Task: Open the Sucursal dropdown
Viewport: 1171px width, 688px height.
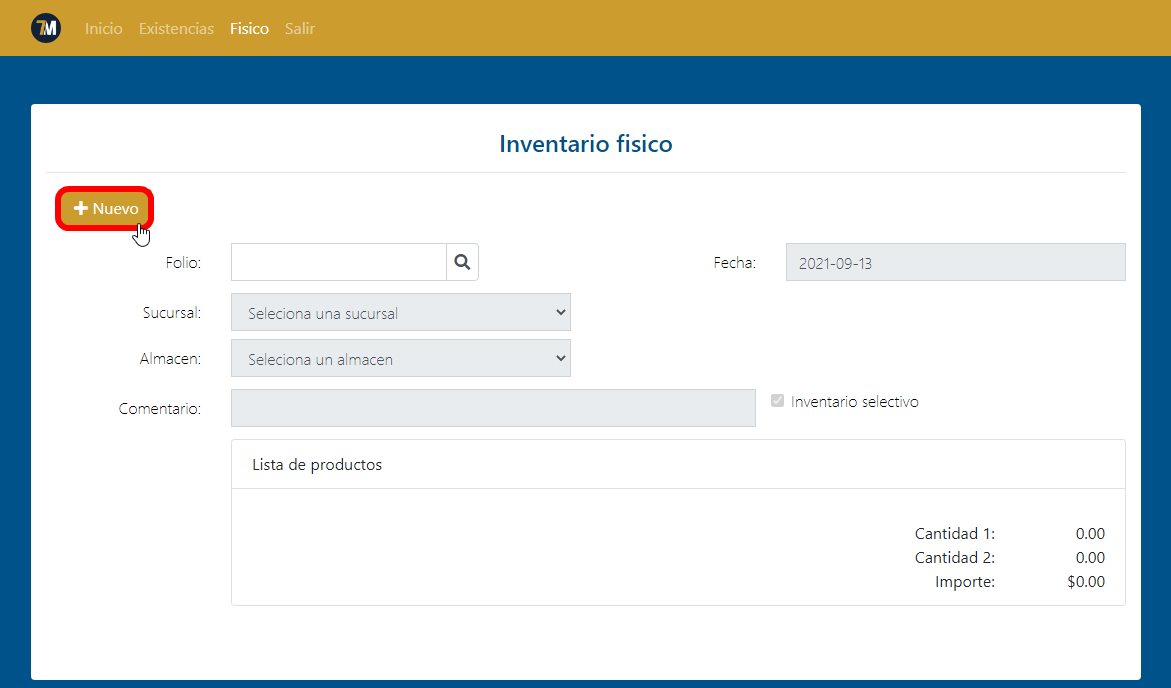Action: click(x=400, y=312)
